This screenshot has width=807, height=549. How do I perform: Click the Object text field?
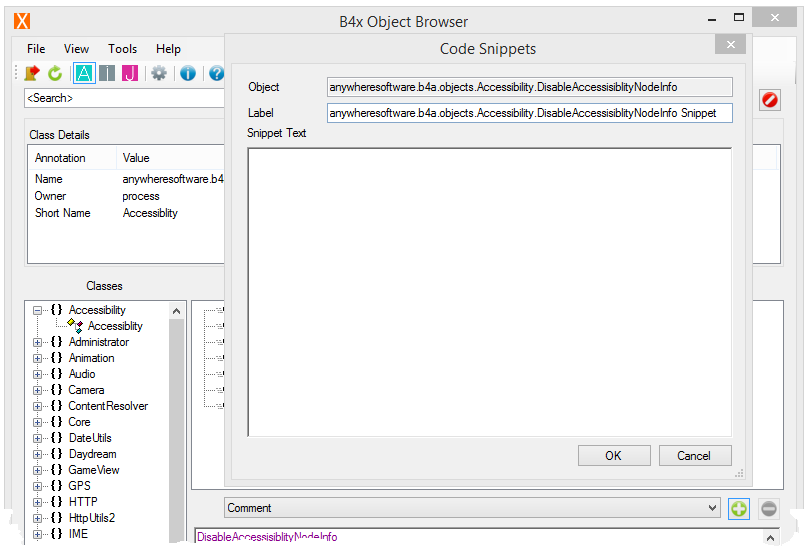coord(530,87)
